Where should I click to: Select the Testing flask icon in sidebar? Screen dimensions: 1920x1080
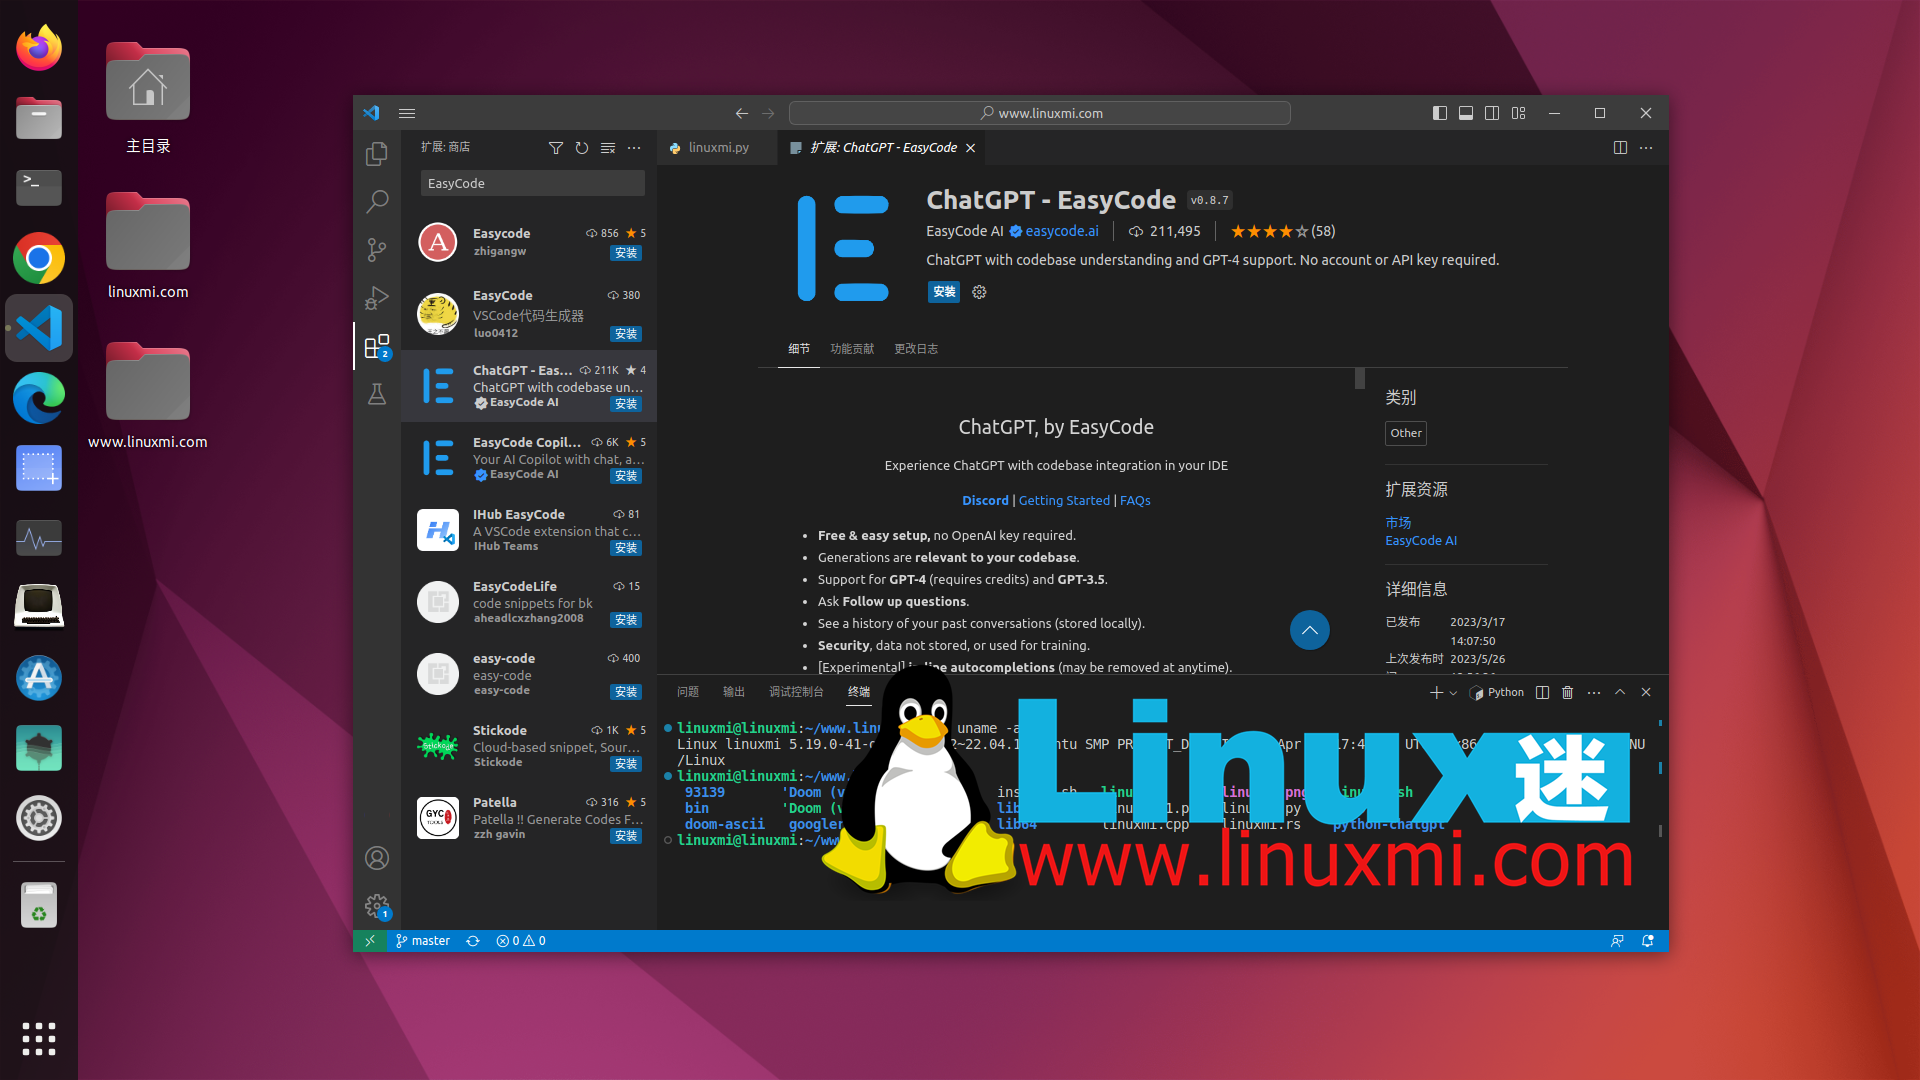(x=377, y=394)
